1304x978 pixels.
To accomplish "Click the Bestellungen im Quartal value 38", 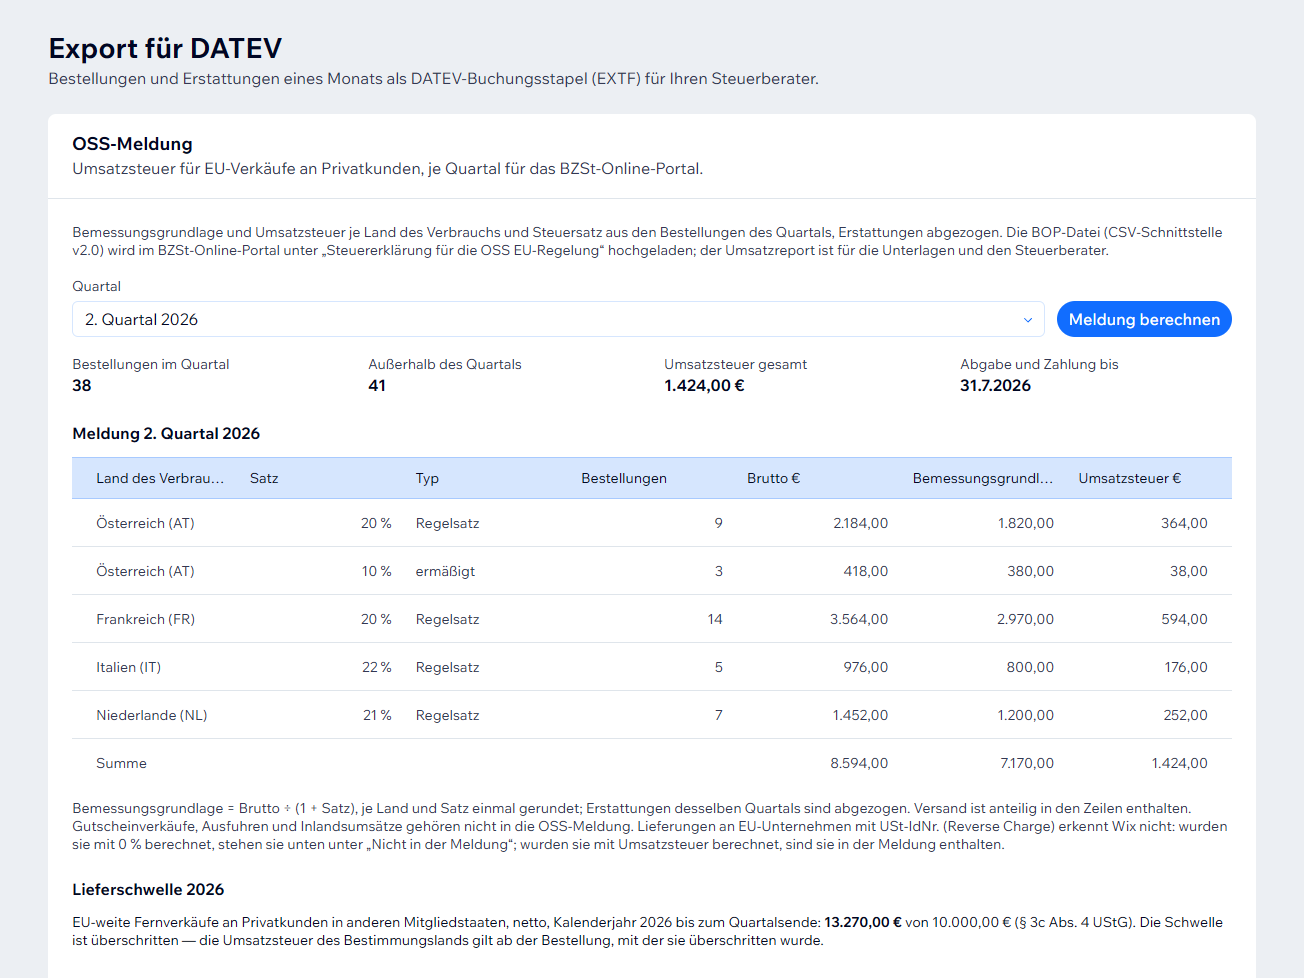I will click(82, 385).
